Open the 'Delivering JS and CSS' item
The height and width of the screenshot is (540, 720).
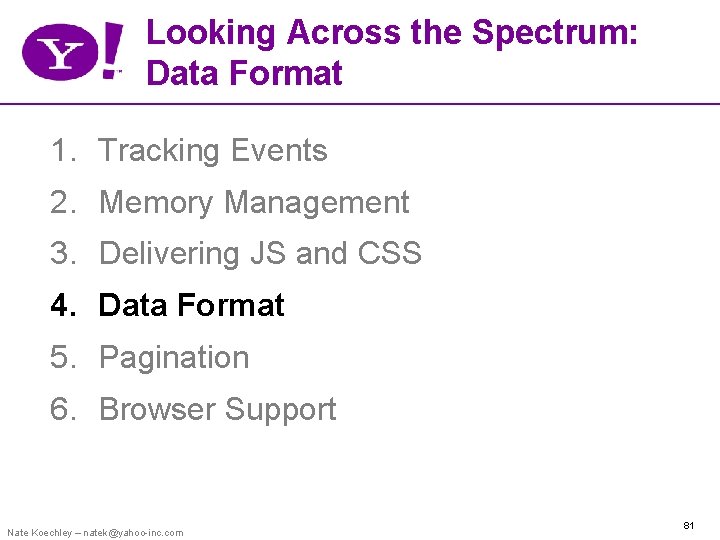tap(260, 254)
